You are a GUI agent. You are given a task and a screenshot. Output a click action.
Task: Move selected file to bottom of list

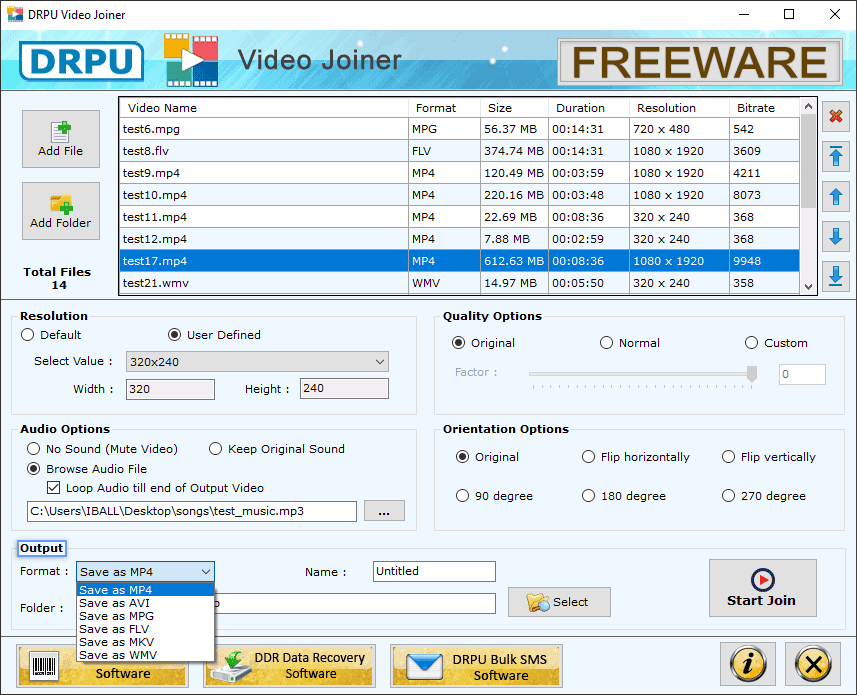tap(836, 276)
